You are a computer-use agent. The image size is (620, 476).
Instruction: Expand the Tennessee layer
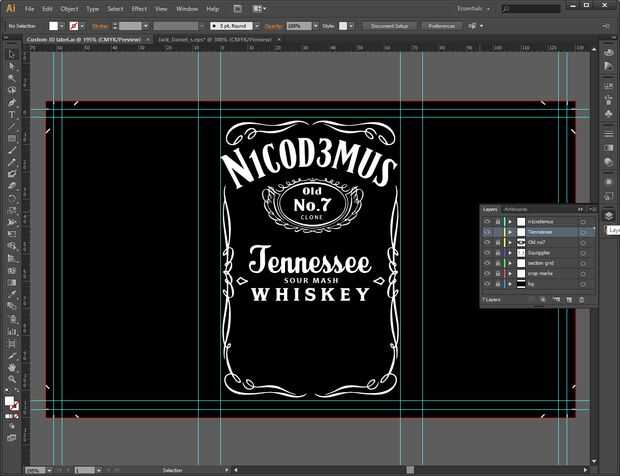(x=510, y=232)
